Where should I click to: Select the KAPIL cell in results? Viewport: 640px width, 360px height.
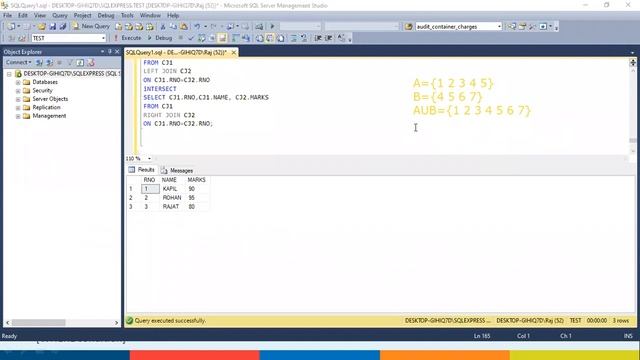click(170, 189)
